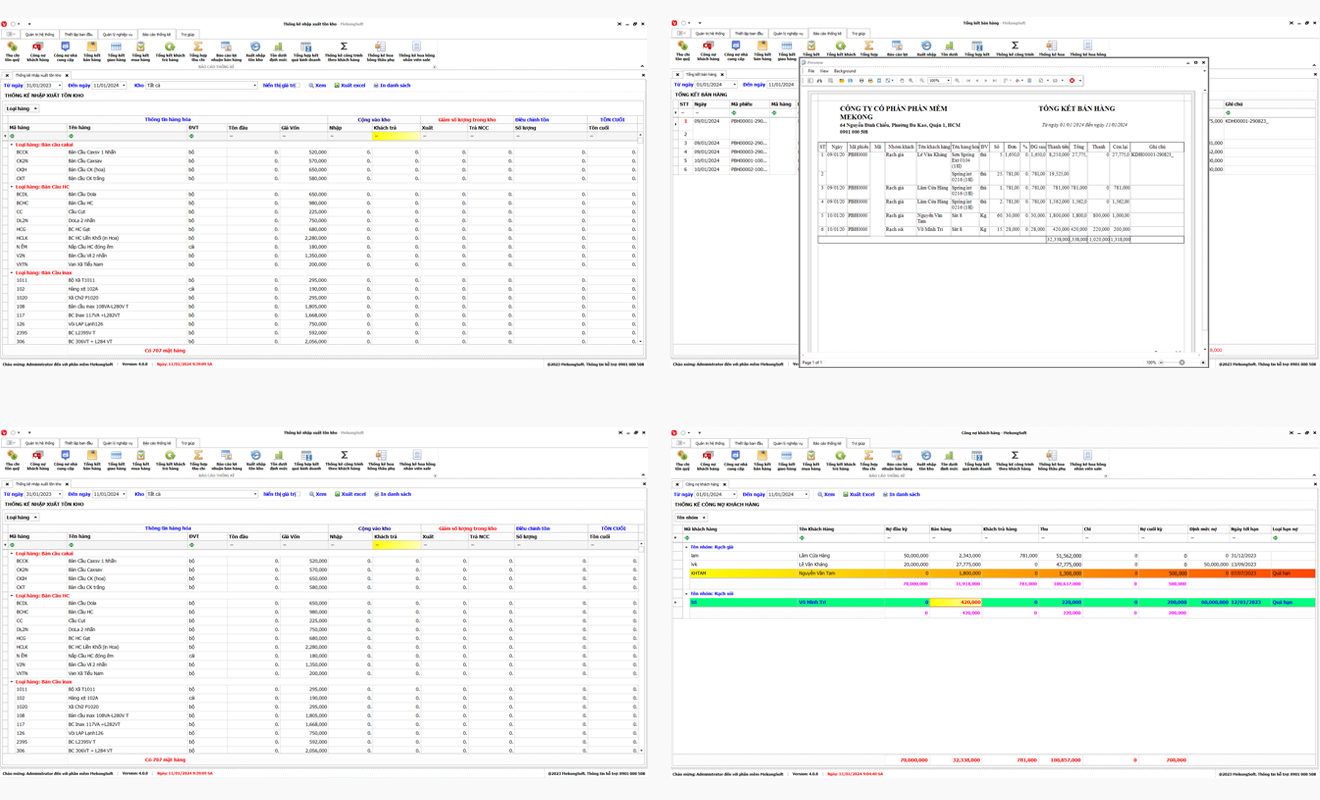Click 'Xuất Excel' button in bottom-right window

tap(859, 494)
